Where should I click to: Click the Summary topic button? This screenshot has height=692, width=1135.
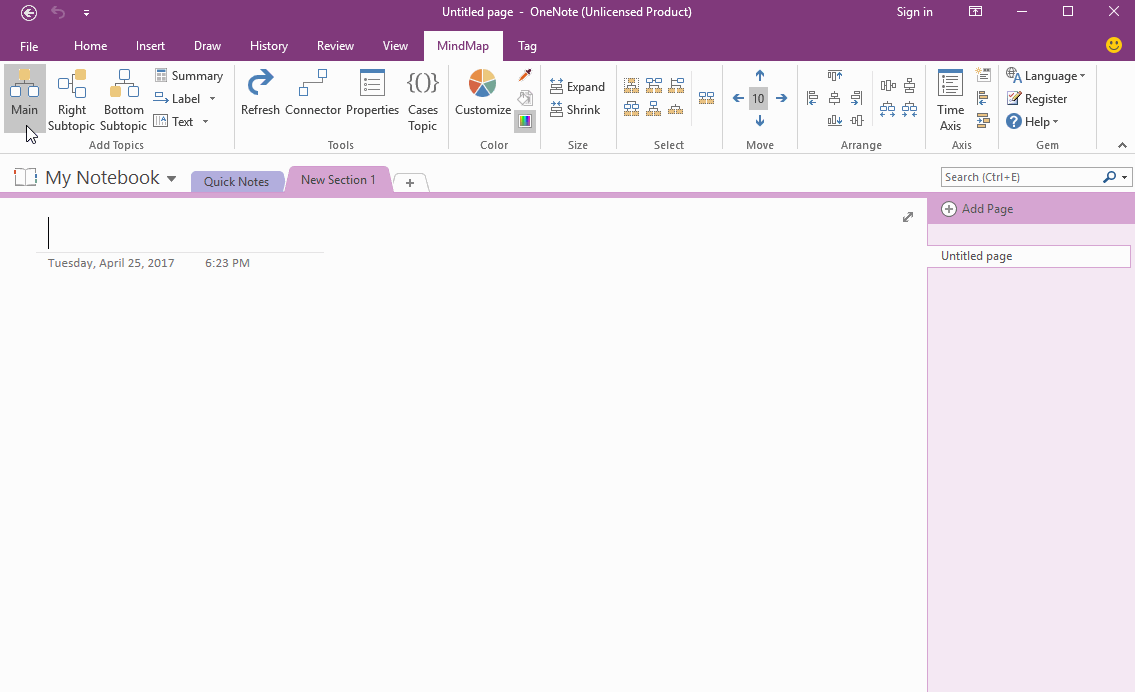[188, 76]
